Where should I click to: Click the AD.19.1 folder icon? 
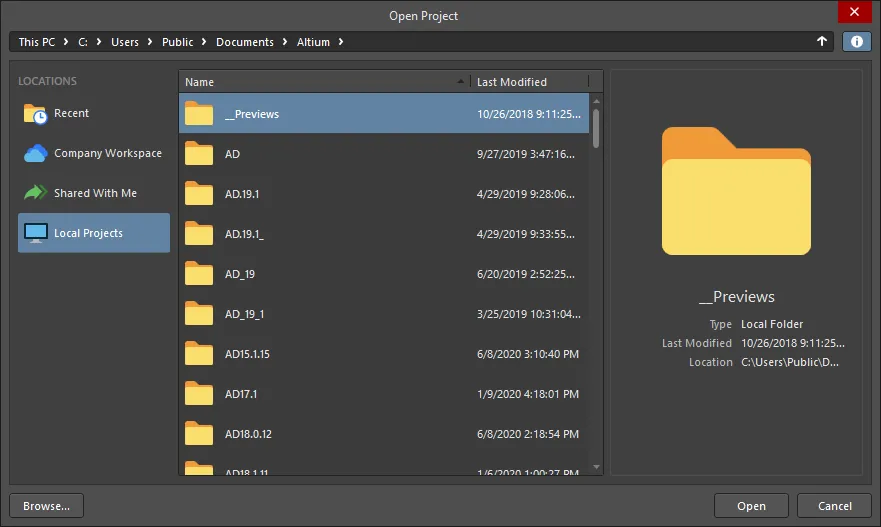(x=199, y=193)
